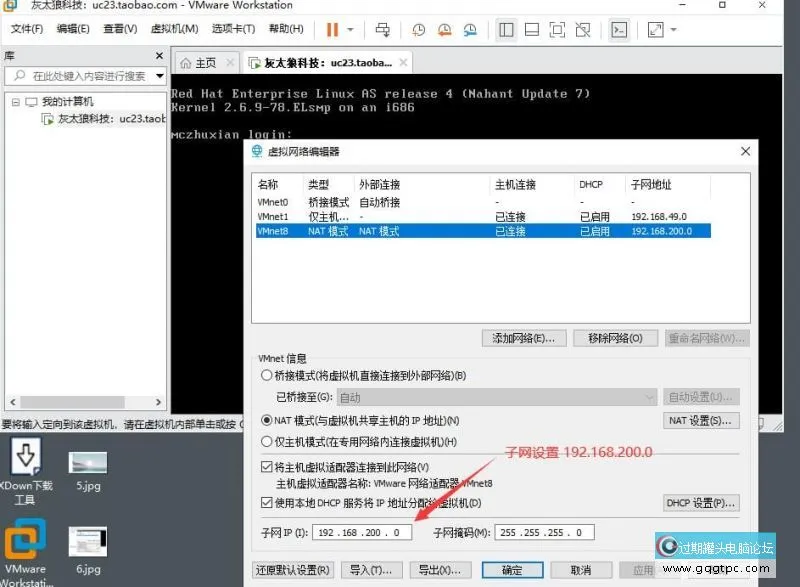Show or hide the library panel
The width and height of the screenshot is (800, 587).
click(505, 30)
